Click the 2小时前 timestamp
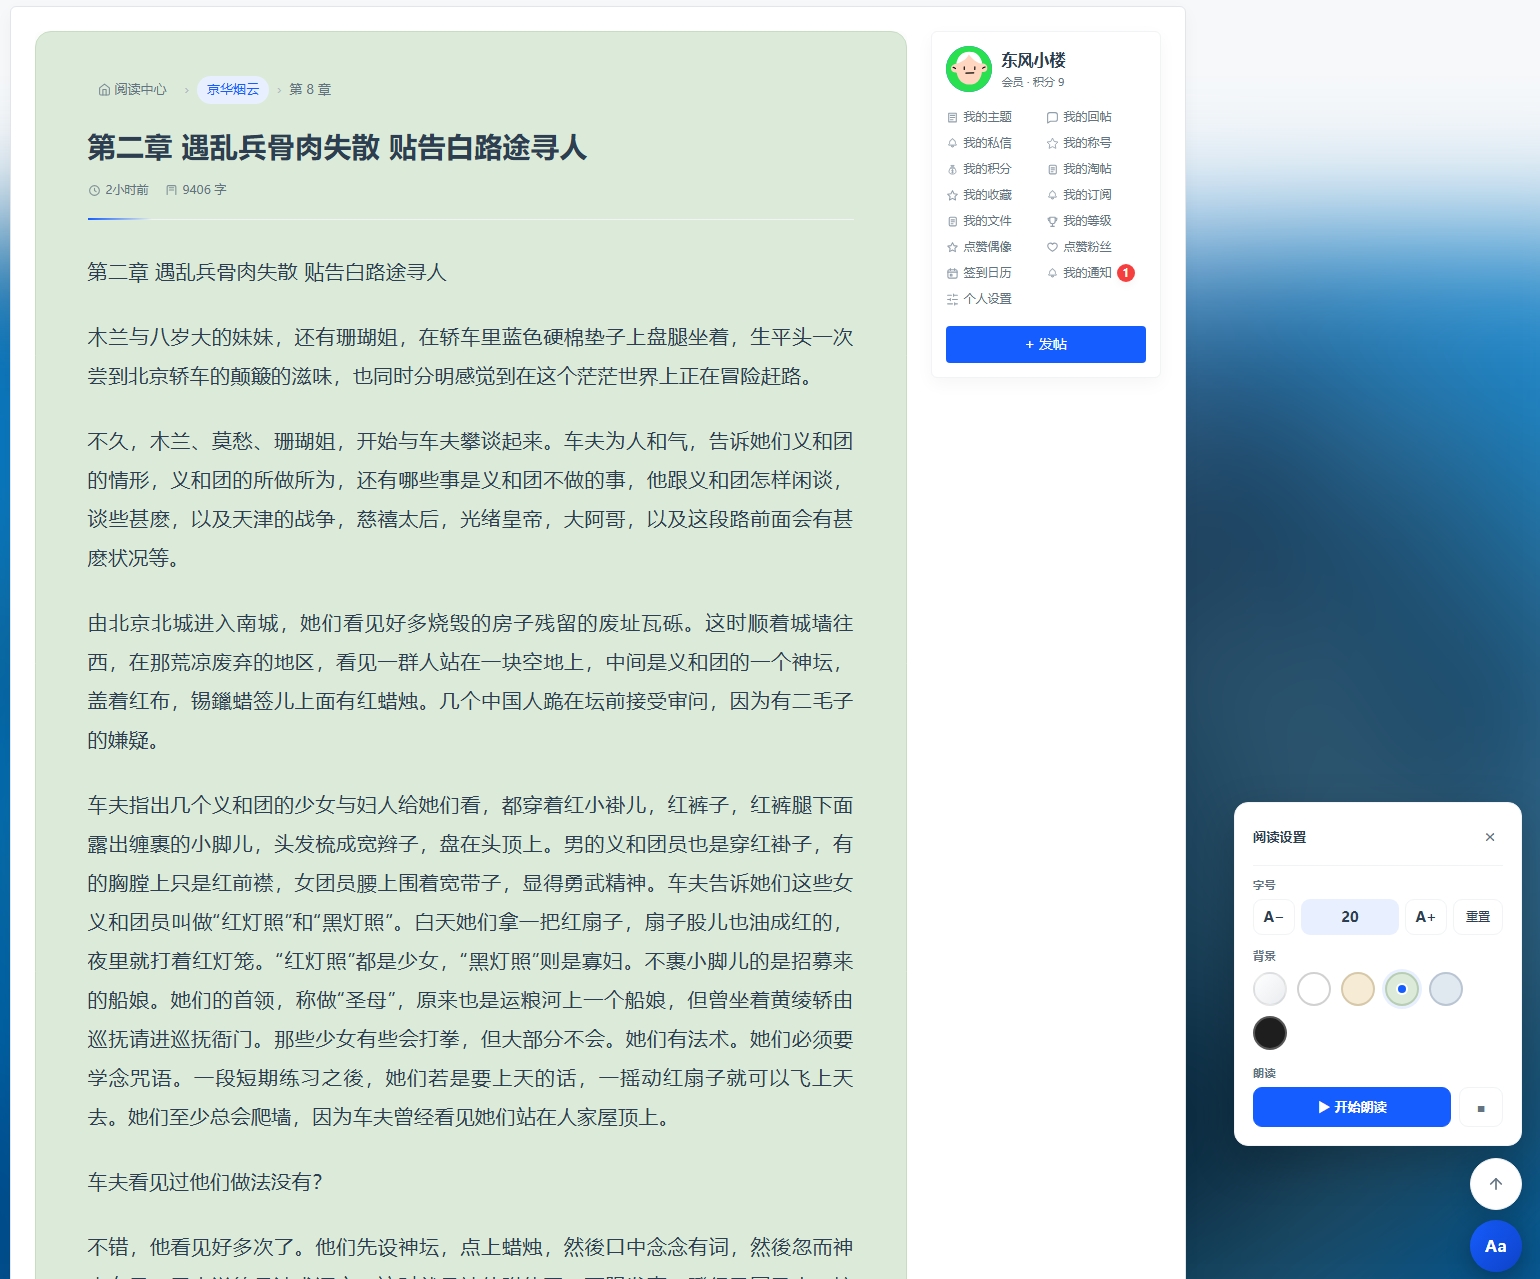 point(118,190)
